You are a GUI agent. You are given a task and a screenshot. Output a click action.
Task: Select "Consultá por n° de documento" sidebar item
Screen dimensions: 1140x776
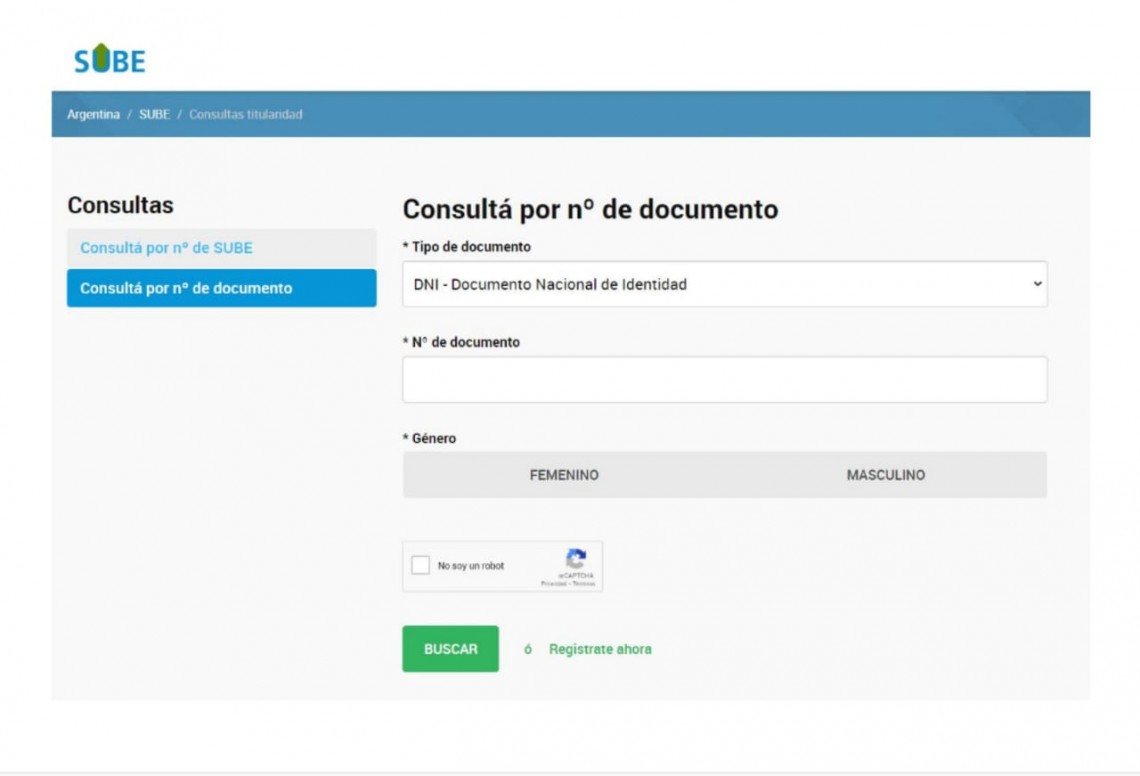click(186, 288)
